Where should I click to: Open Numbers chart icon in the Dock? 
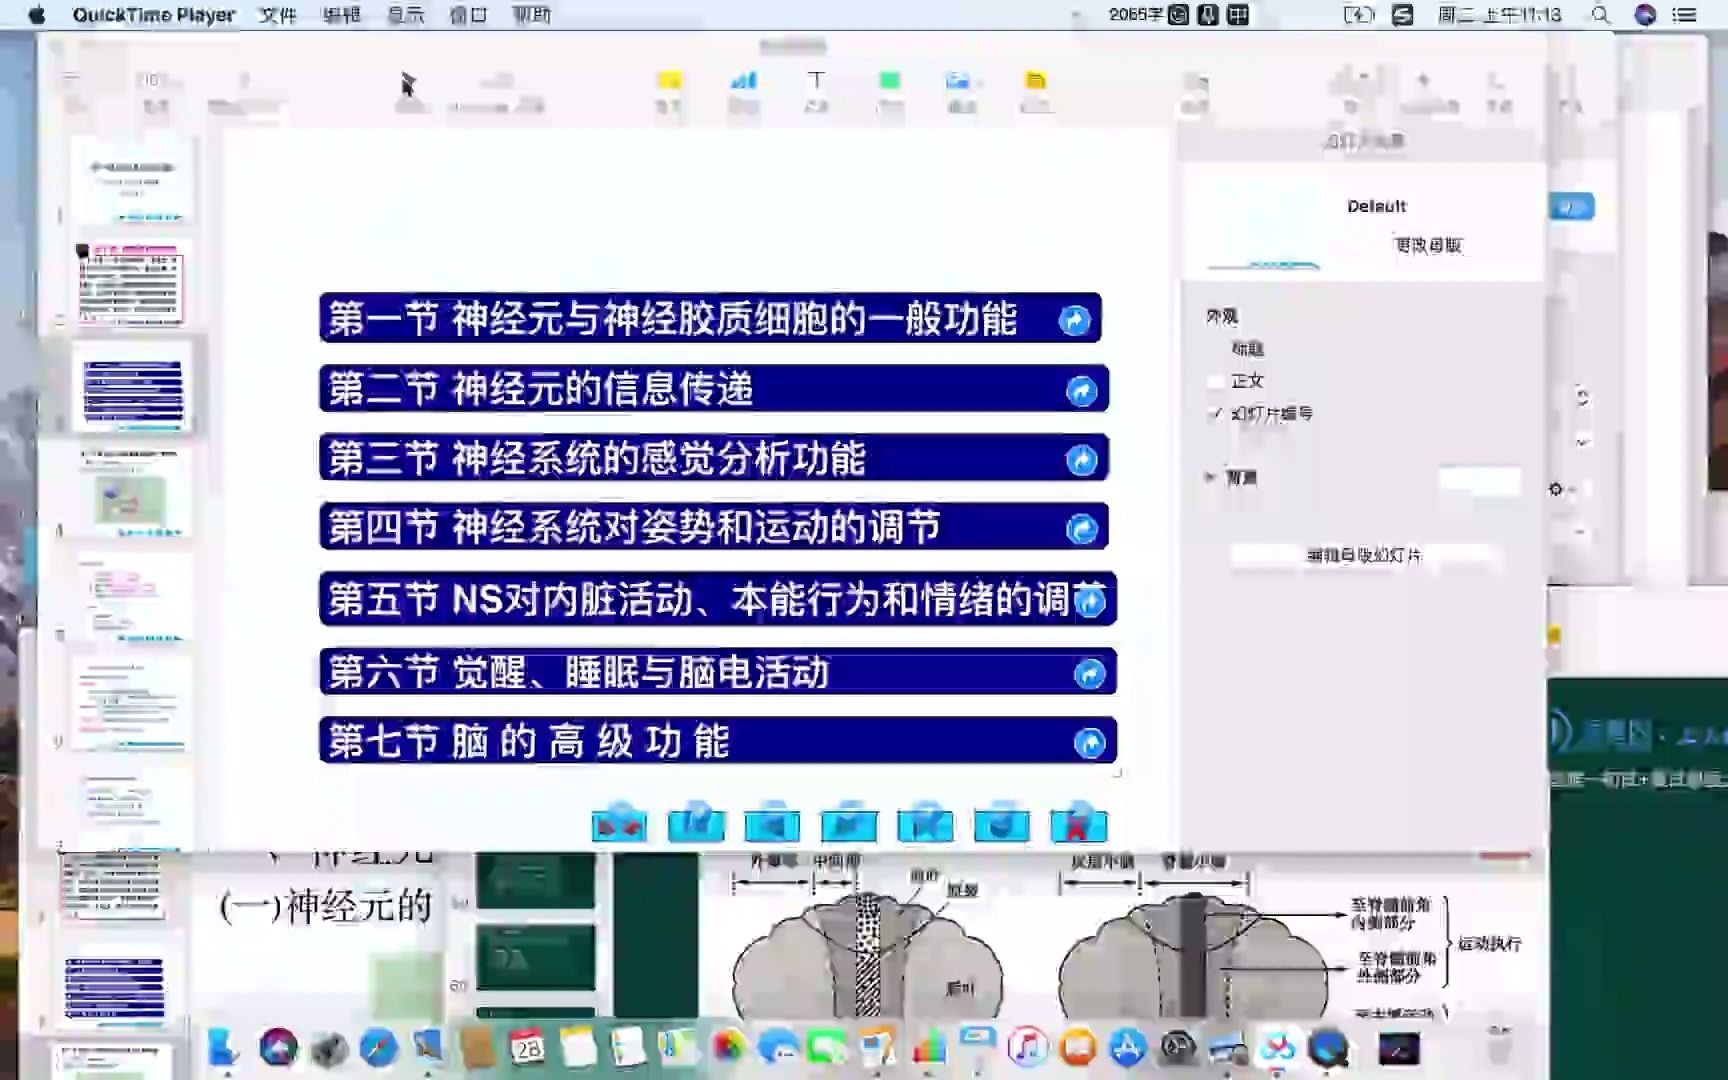929,1048
